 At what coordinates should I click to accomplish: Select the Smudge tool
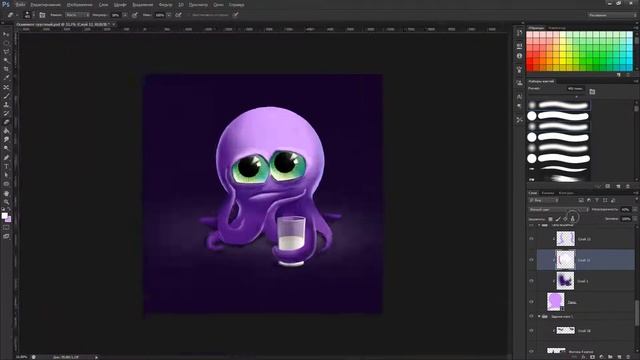tap(6, 140)
